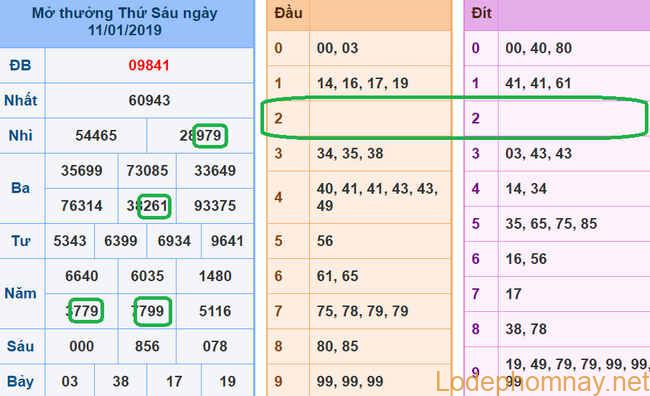
Task: Click the Ba prize number 73085
Action: point(148,171)
